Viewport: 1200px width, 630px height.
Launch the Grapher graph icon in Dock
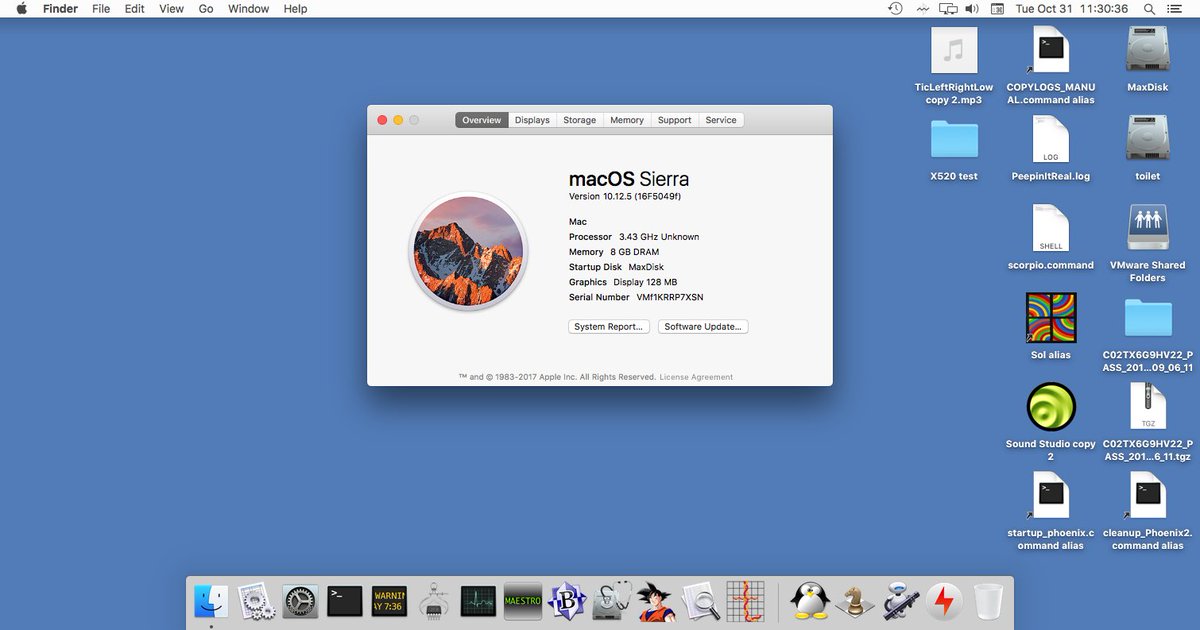pyautogui.click(x=746, y=601)
